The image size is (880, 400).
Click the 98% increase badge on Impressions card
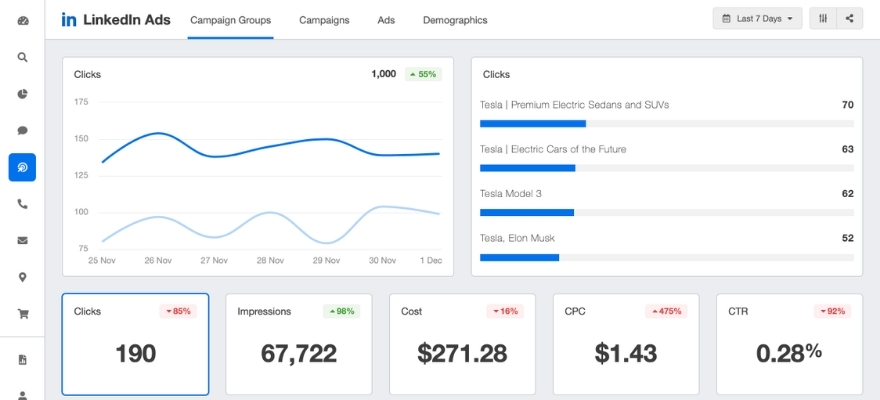click(341, 311)
